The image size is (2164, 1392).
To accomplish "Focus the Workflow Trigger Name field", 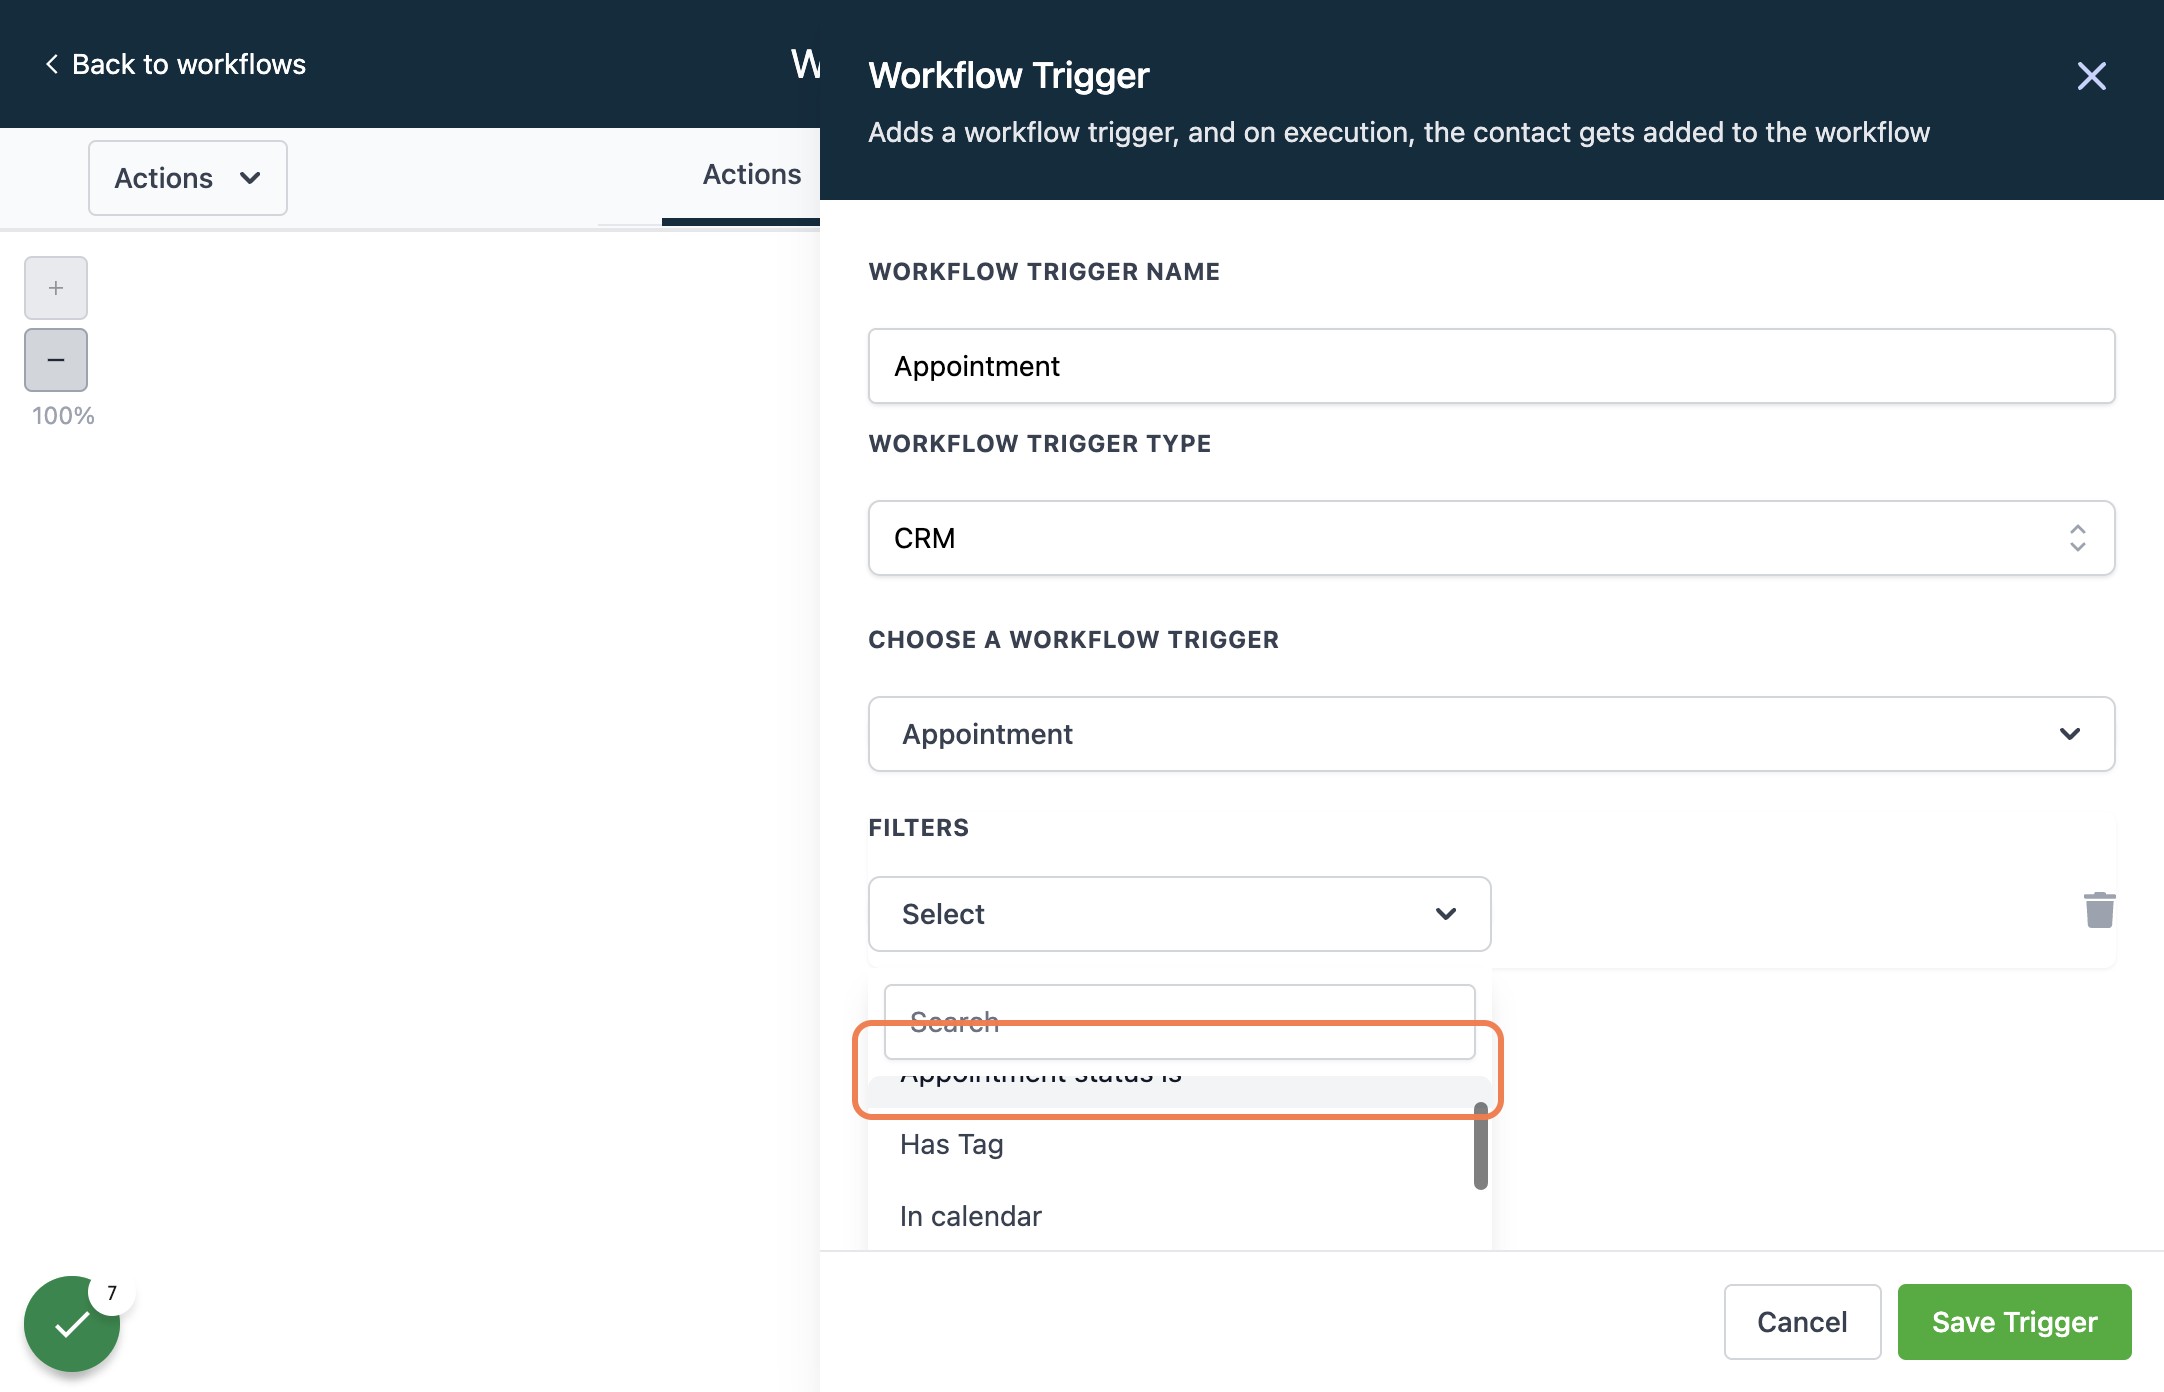I will point(1491,366).
